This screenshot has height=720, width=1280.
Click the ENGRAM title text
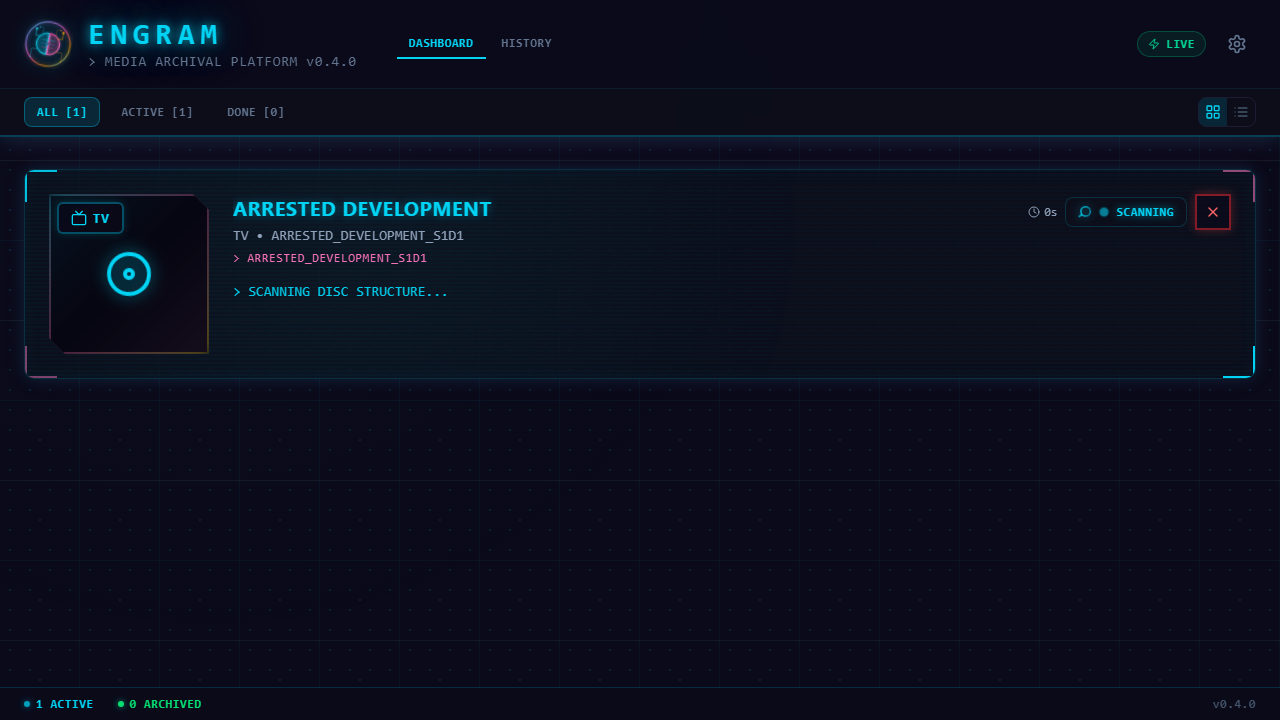pos(154,35)
